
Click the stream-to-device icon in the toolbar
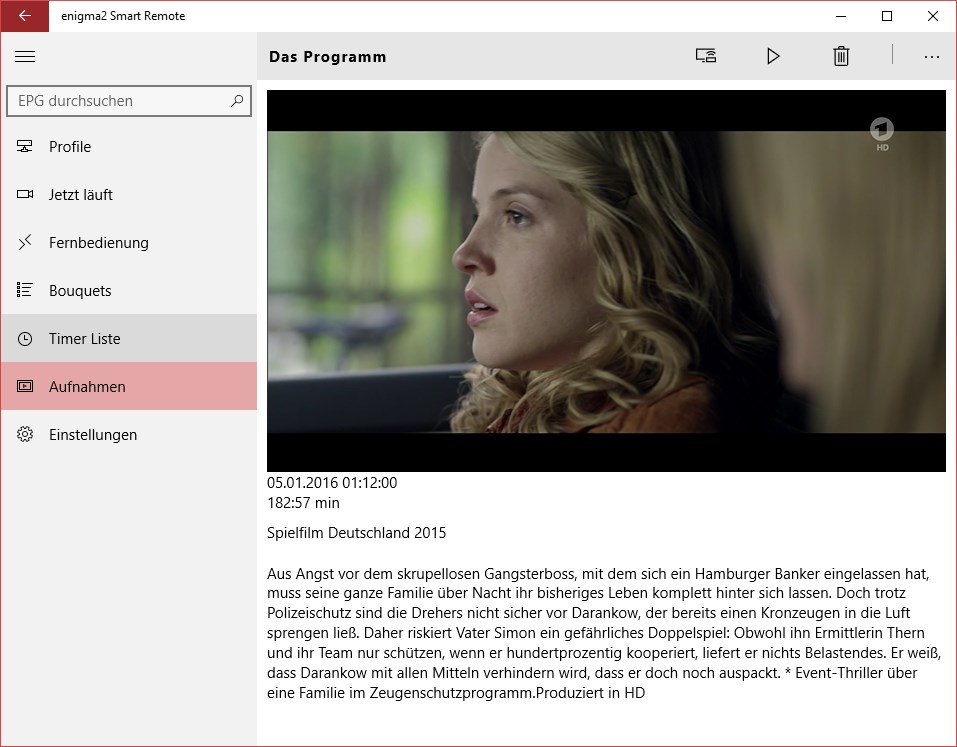705,56
